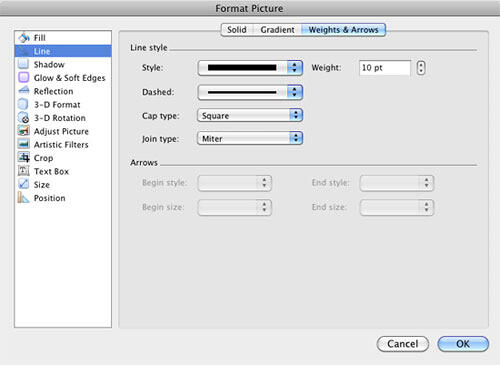This screenshot has width=500, height=365.
Task: Click the Weight 10 pt field
Action: [385, 68]
